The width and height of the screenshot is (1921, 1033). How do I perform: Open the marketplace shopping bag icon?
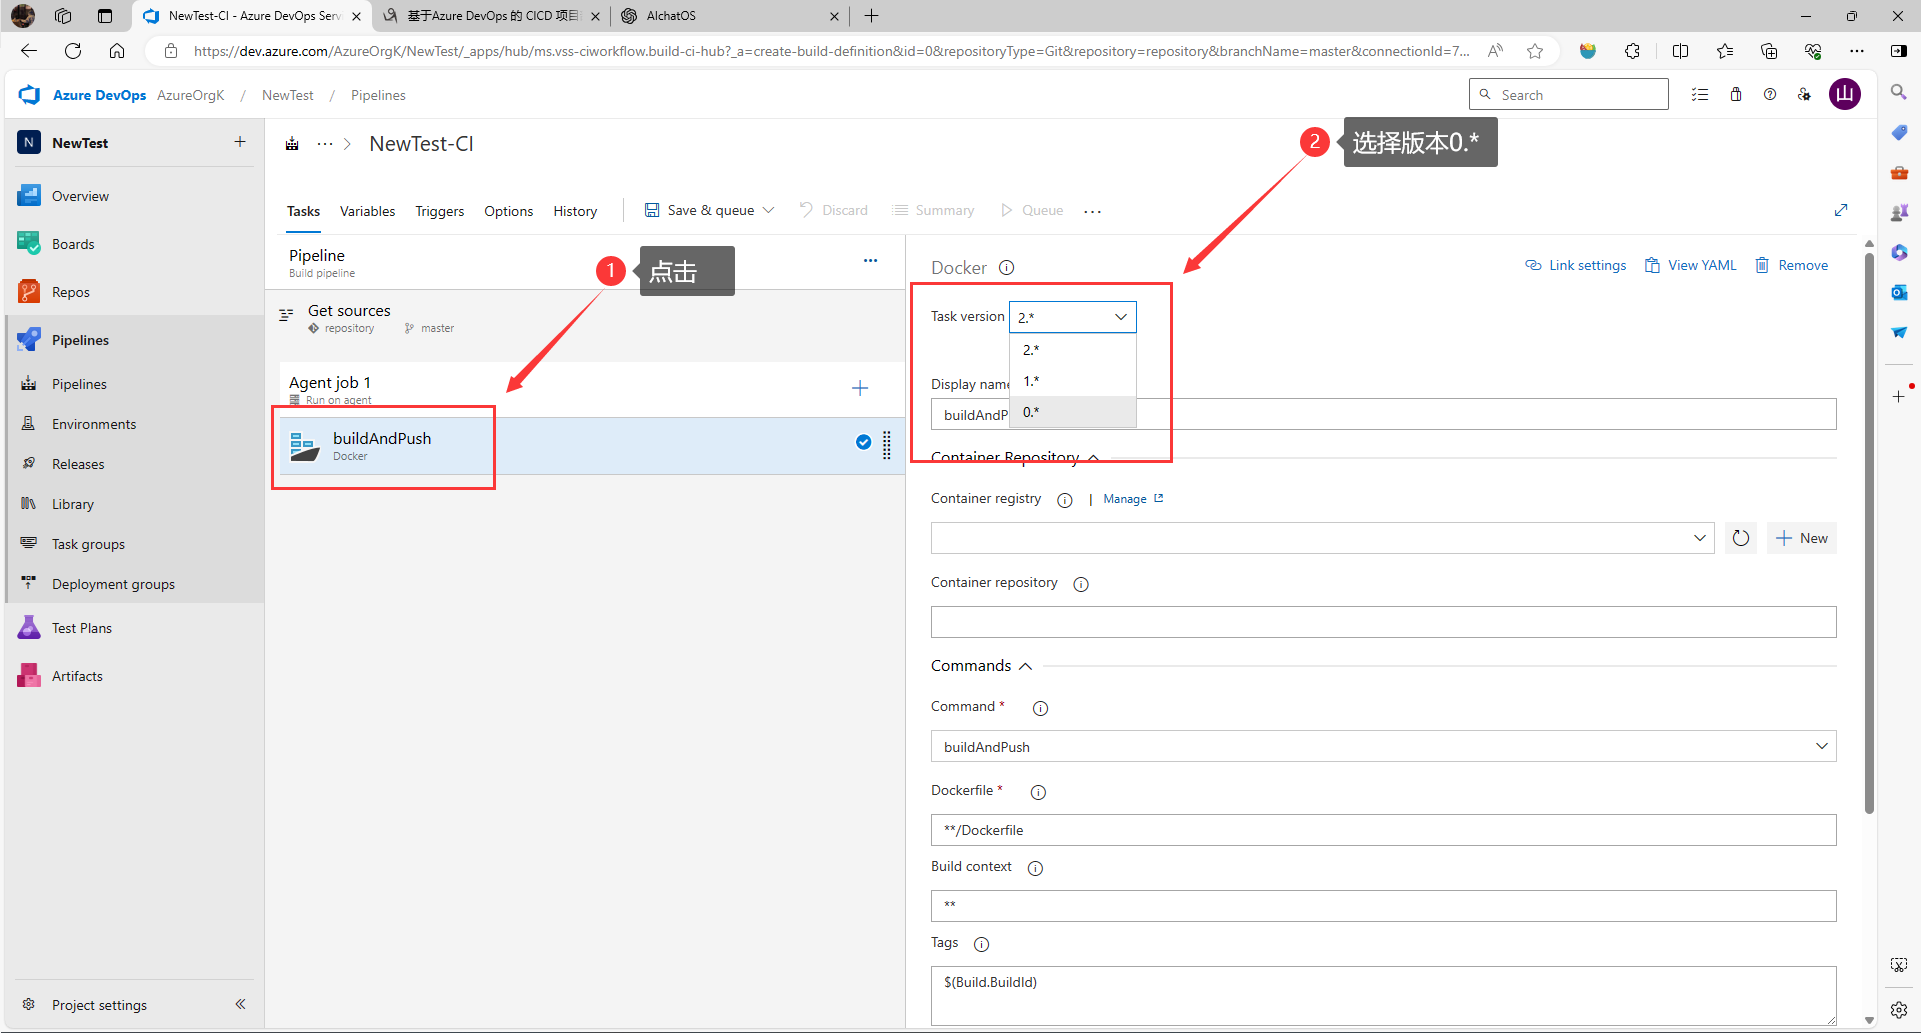[1736, 95]
